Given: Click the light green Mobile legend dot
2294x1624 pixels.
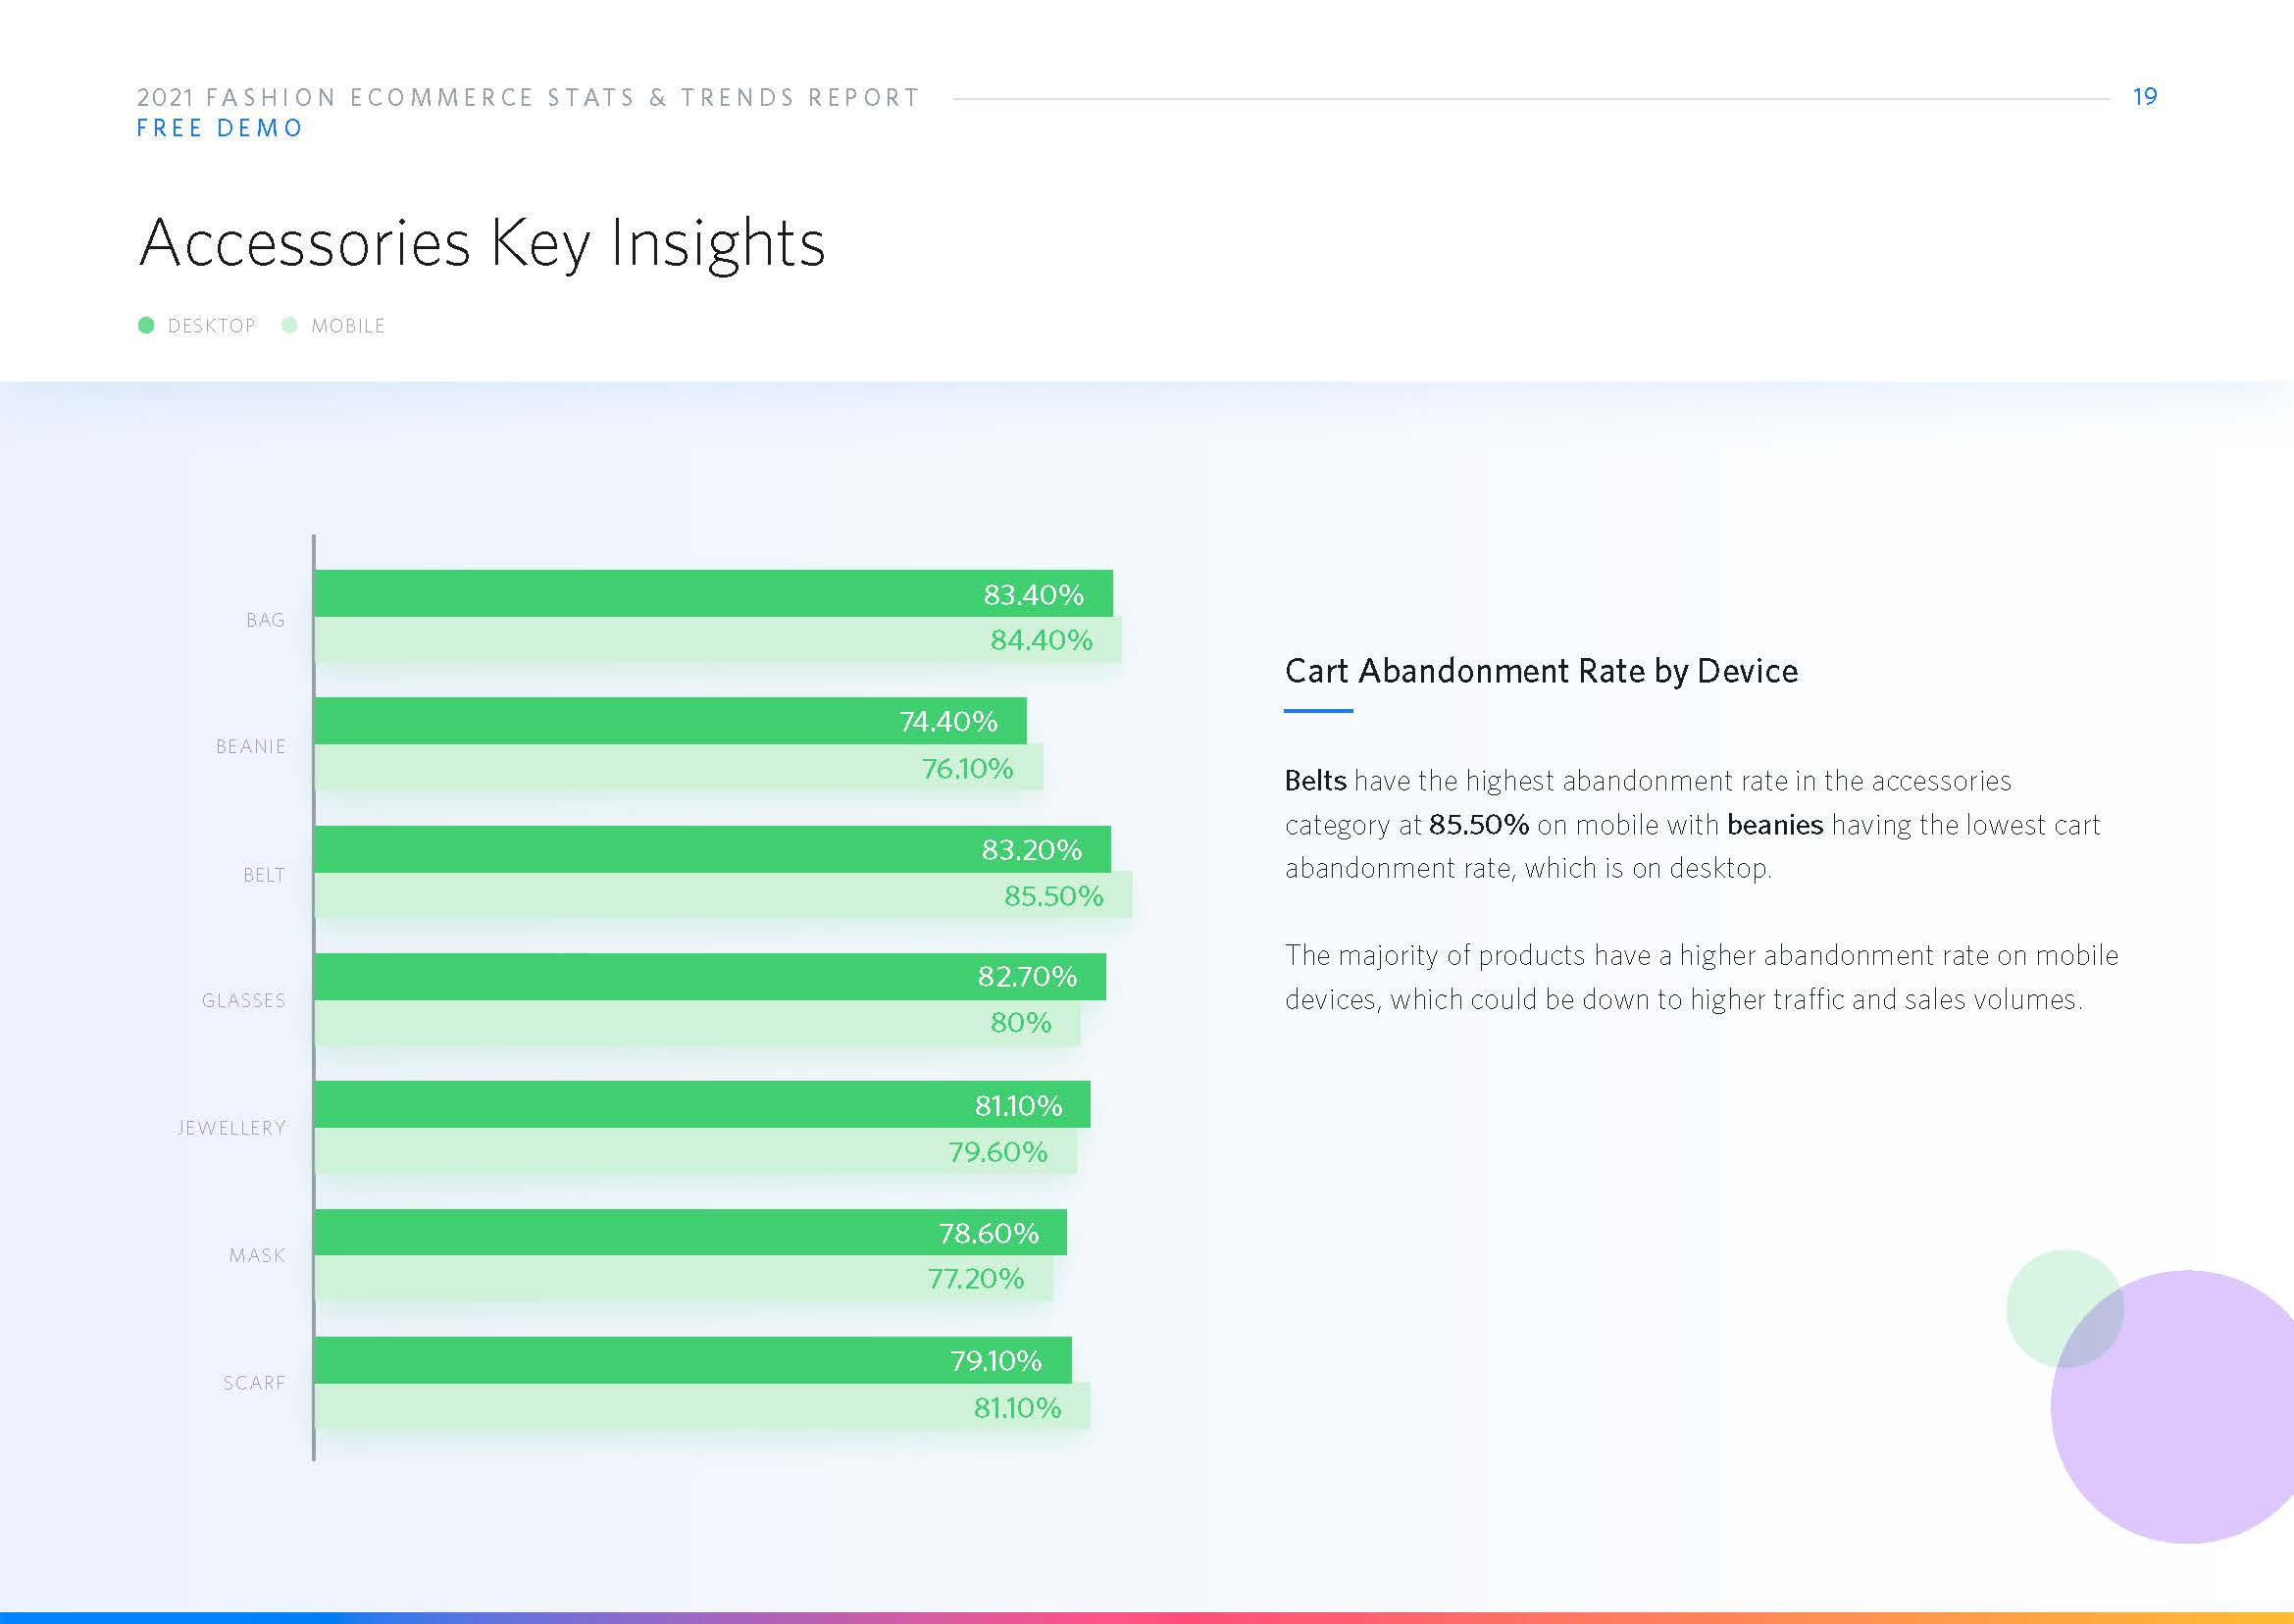Looking at the screenshot, I should (289, 325).
